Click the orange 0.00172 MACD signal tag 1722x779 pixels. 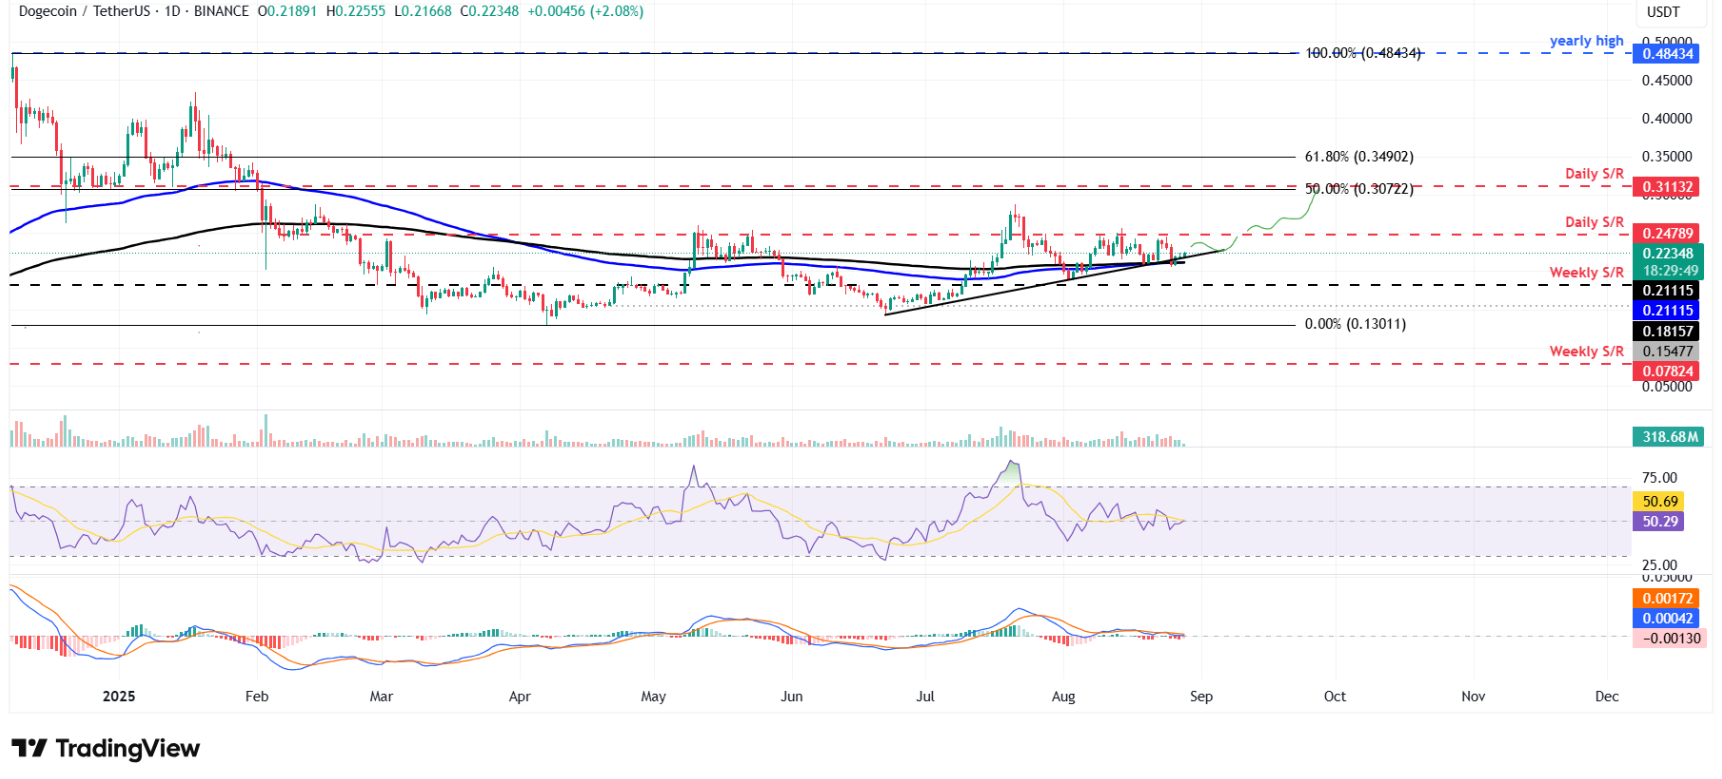pos(1666,599)
